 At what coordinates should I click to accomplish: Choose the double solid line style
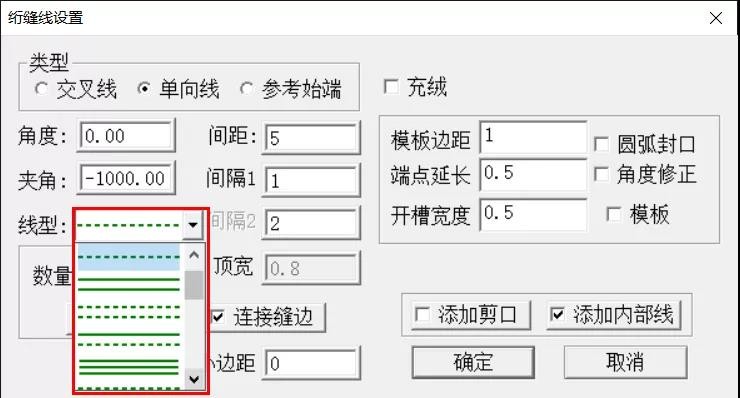click(129, 284)
